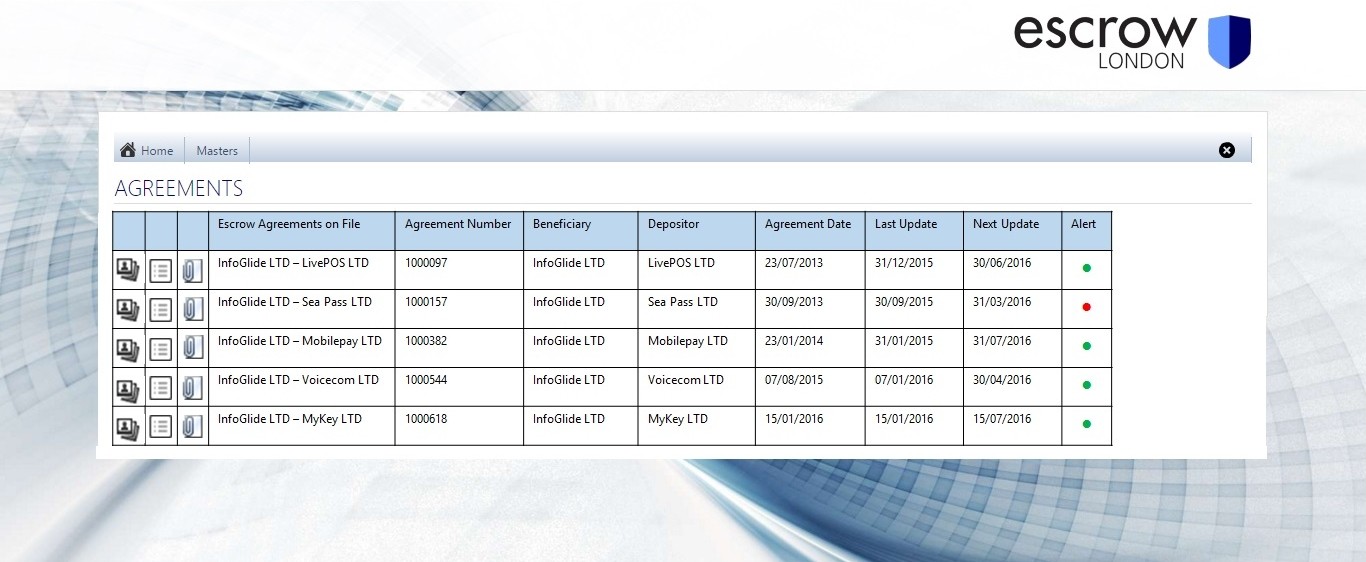
Task: Click last update date 31/01/2015
Action: [x=904, y=341]
